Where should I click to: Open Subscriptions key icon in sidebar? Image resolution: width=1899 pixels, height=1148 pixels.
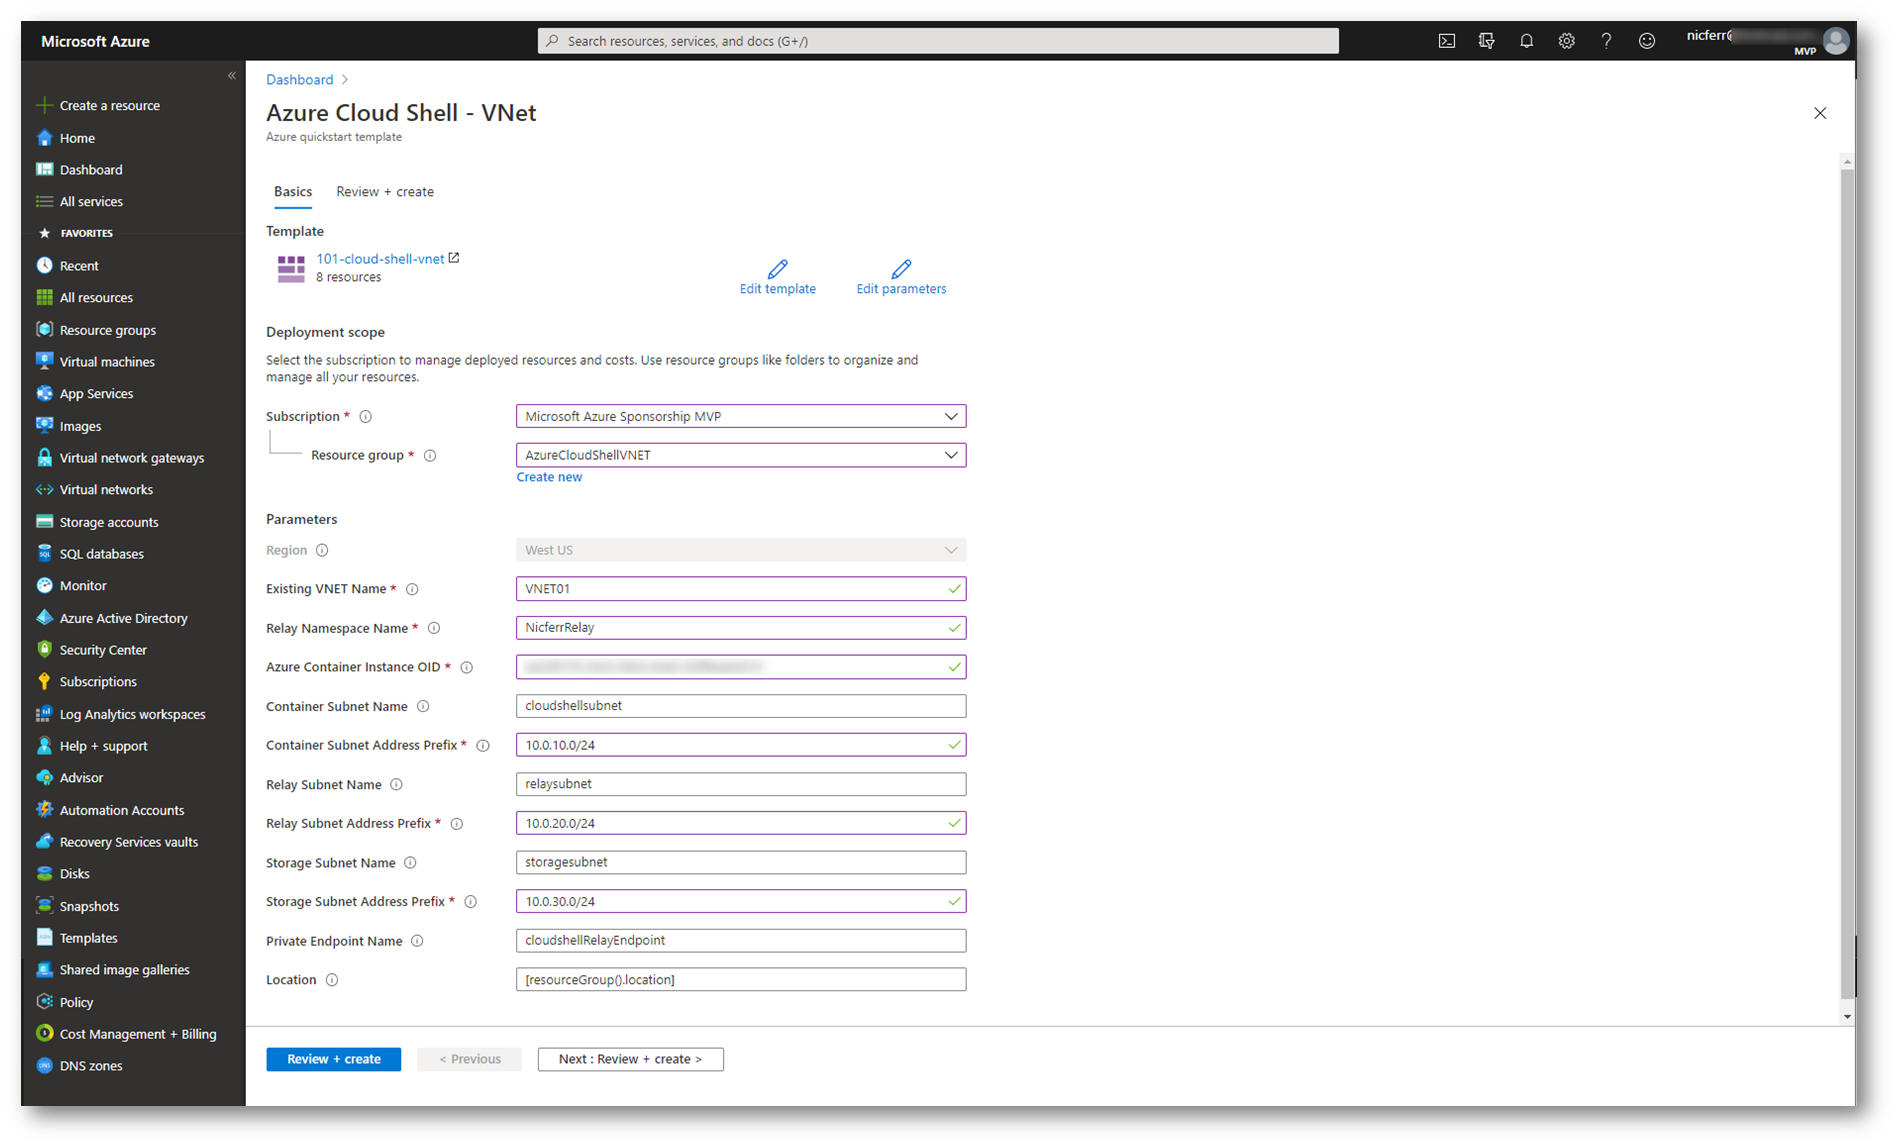(44, 682)
